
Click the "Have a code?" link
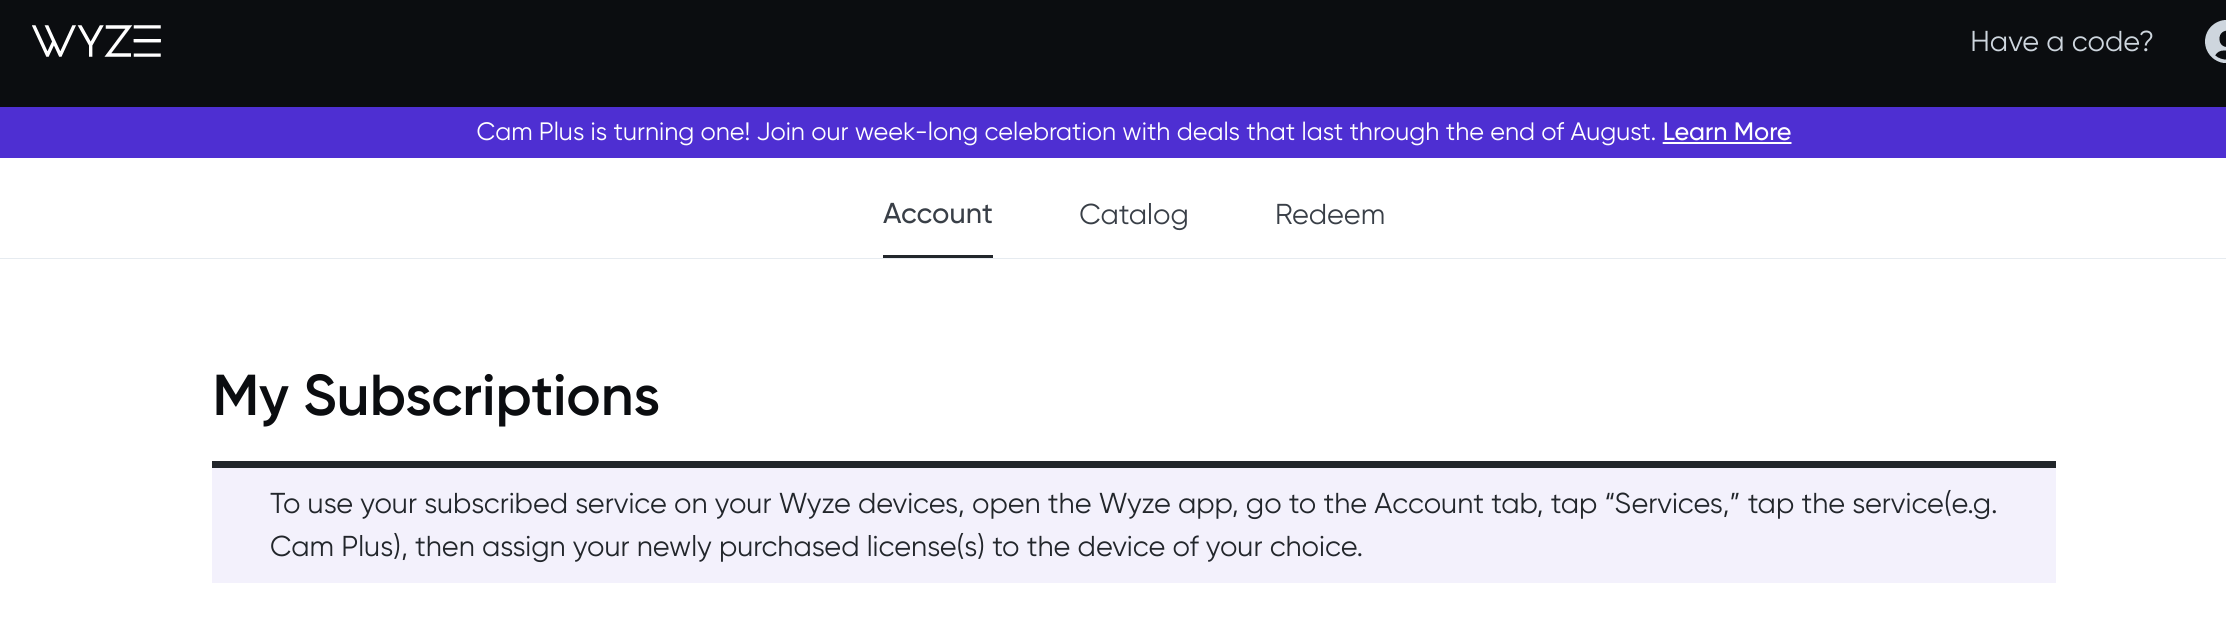pos(2060,42)
